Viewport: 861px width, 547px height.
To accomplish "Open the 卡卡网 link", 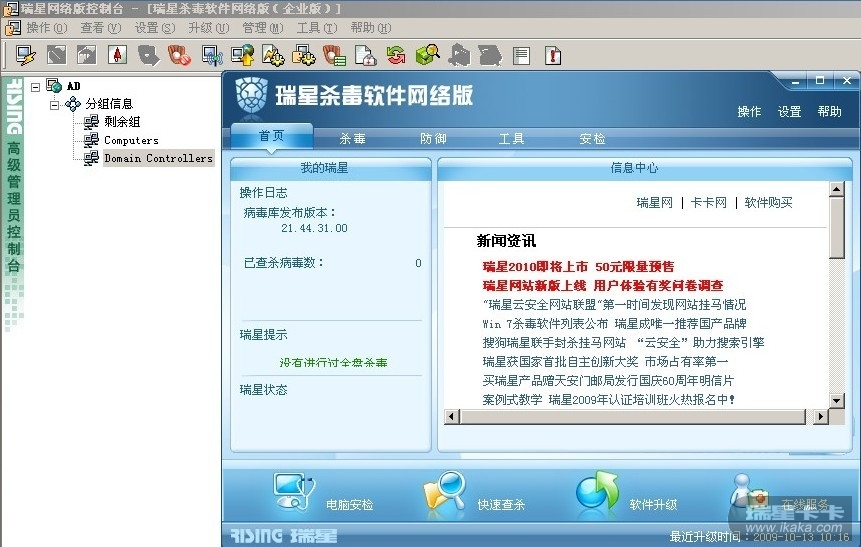I will click(x=708, y=203).
